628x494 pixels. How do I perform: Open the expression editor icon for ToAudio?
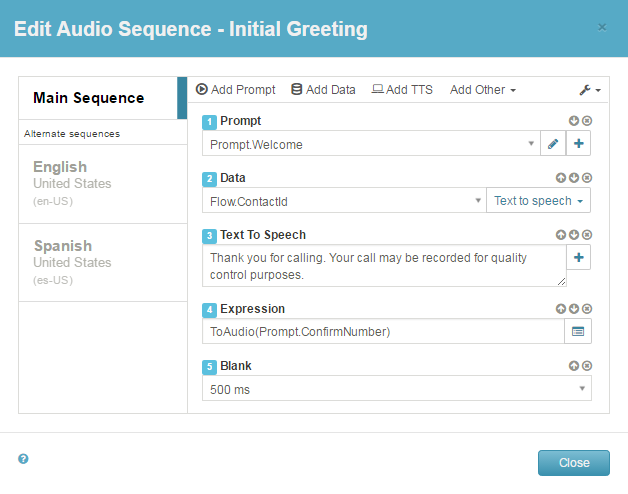[x=578, y=331]
